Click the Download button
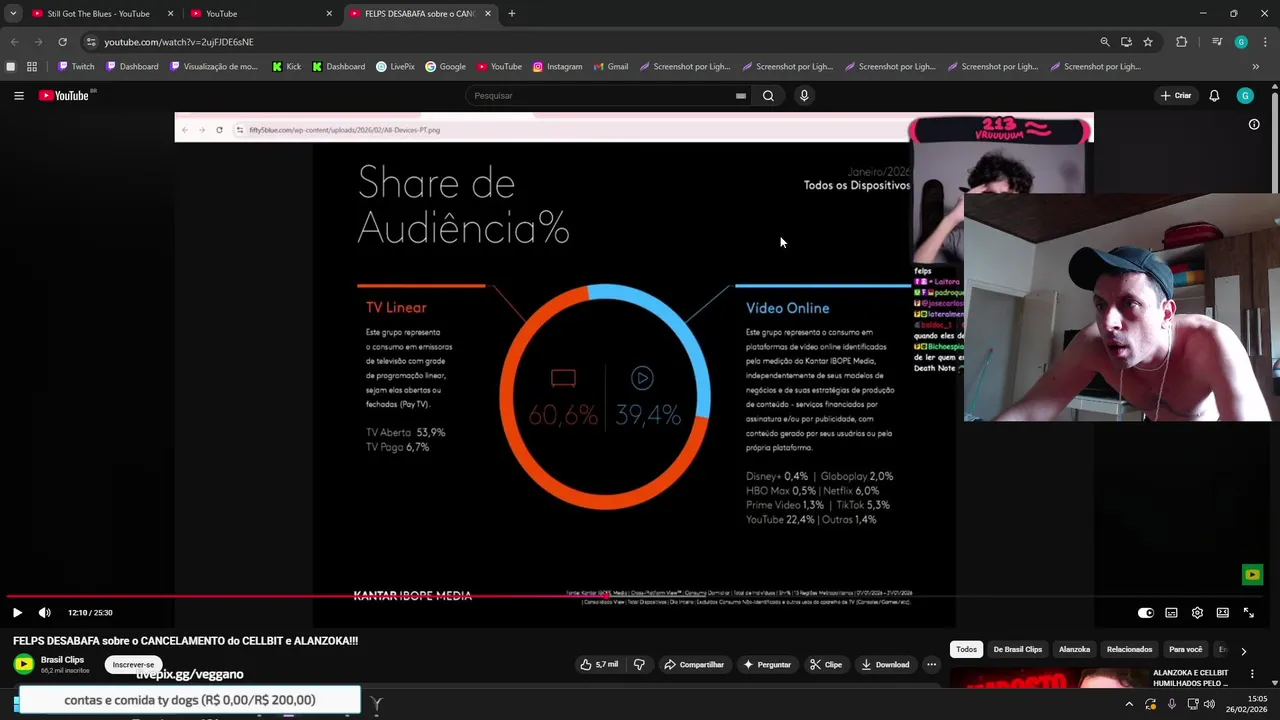 [x=885, y=664]
